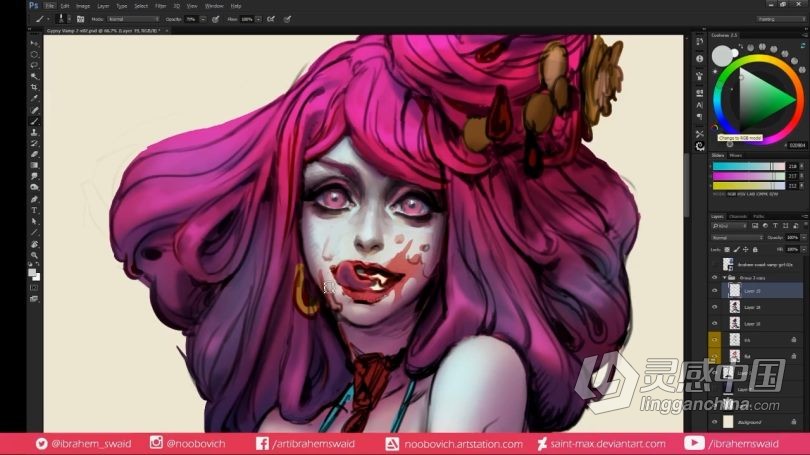The image size is (810, 455).
Task: Change screen mode from toolbox bottom
Action: coord(34,299)
